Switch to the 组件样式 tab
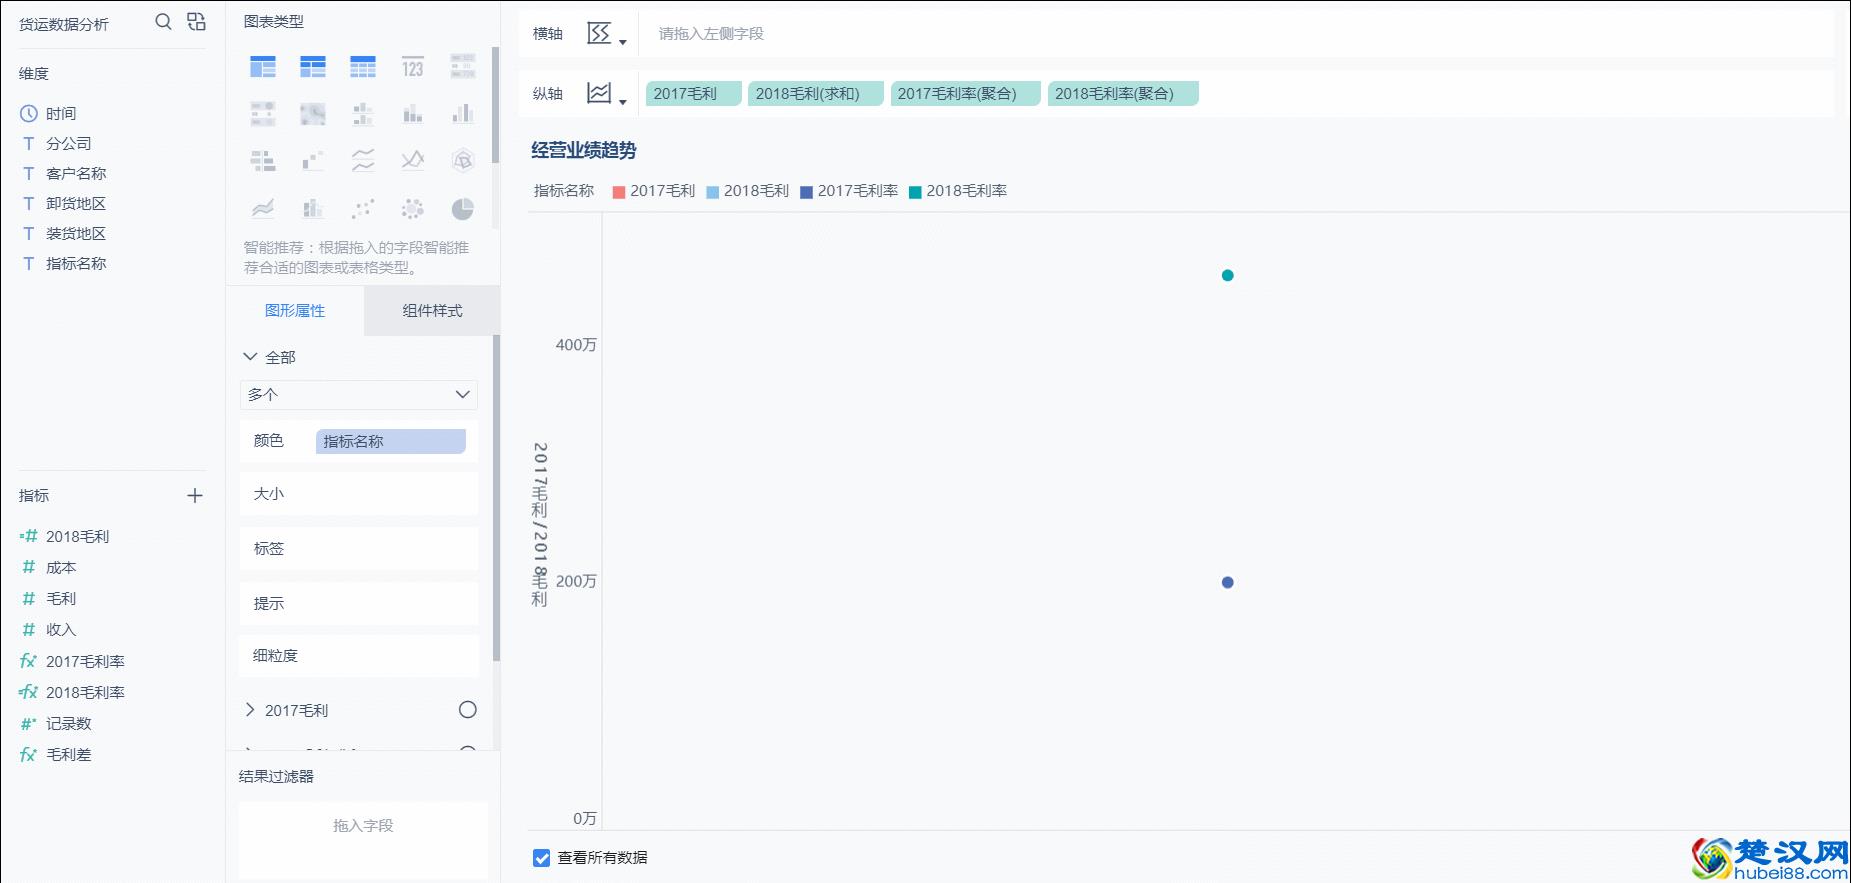This screenshot has width=1851, height=883. (x=432, y=311)
